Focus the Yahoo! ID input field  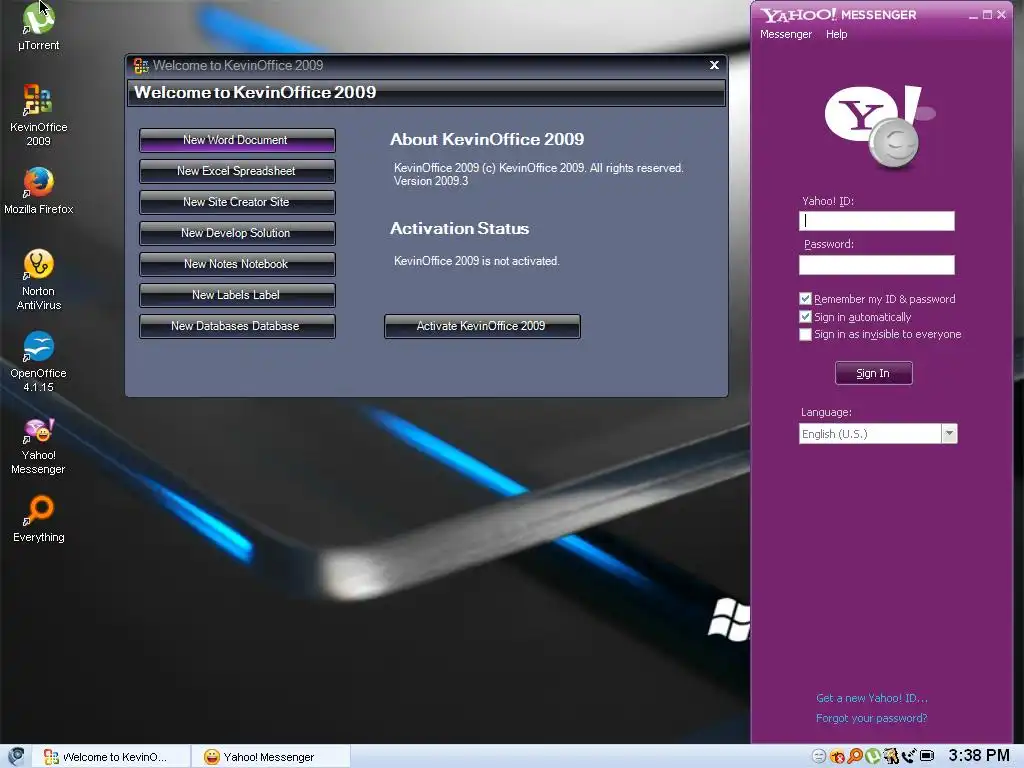pos(876,221)
